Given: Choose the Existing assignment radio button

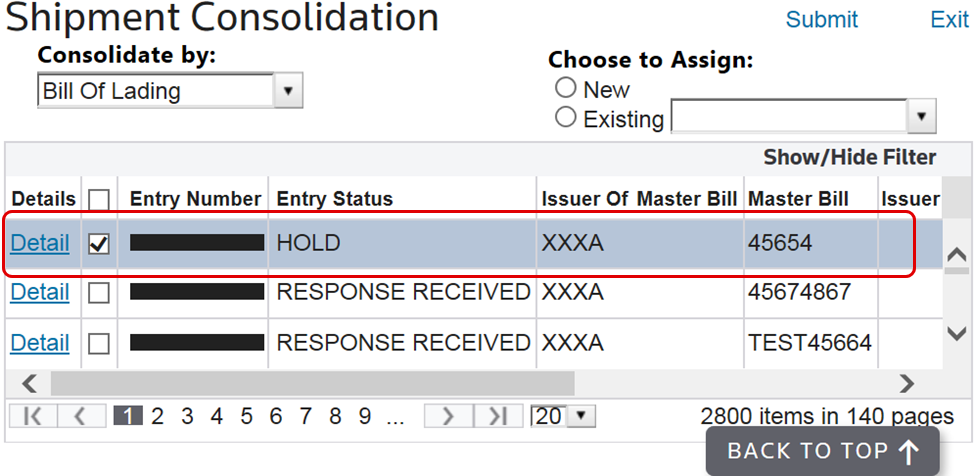Looking at the screenshot, I should [566, 118].
